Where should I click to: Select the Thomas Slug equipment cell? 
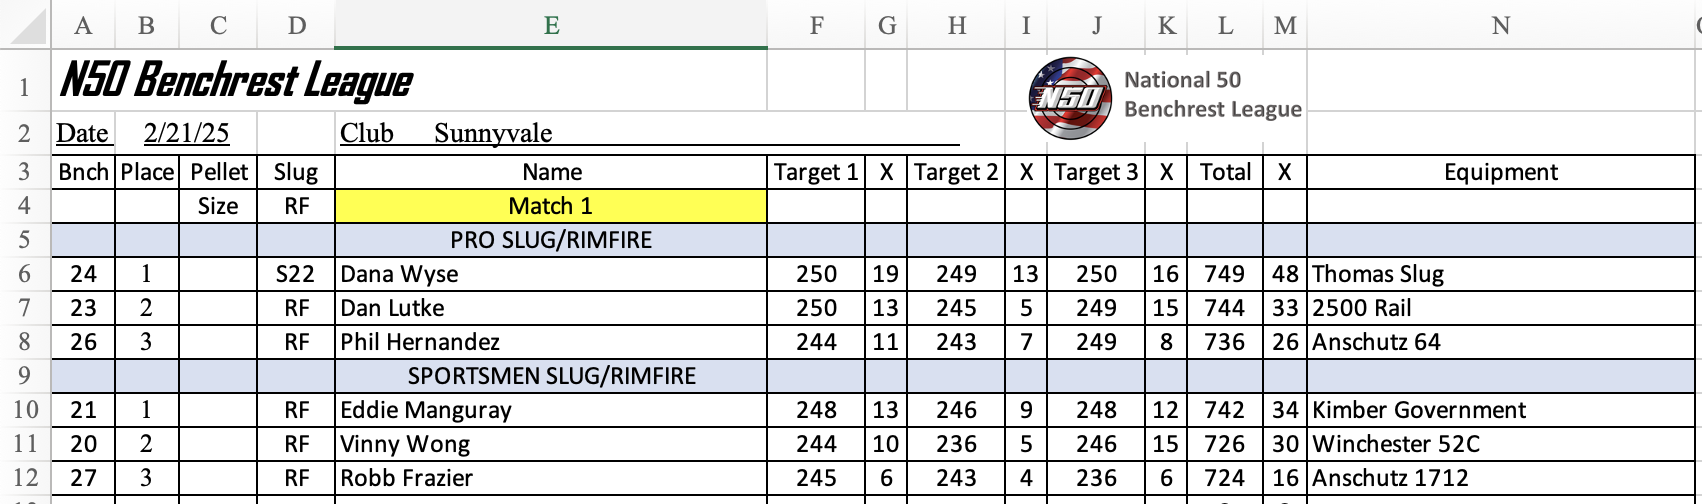pyautogui.click(x=1500, y=274)
